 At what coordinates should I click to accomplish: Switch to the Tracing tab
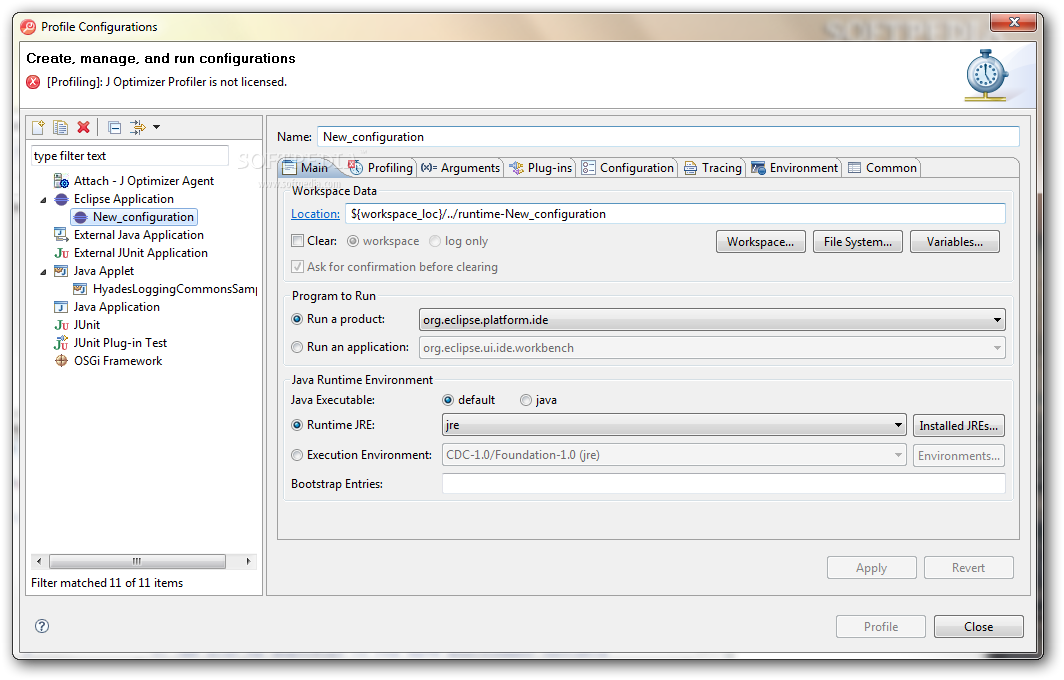click(x=712, y=168)
